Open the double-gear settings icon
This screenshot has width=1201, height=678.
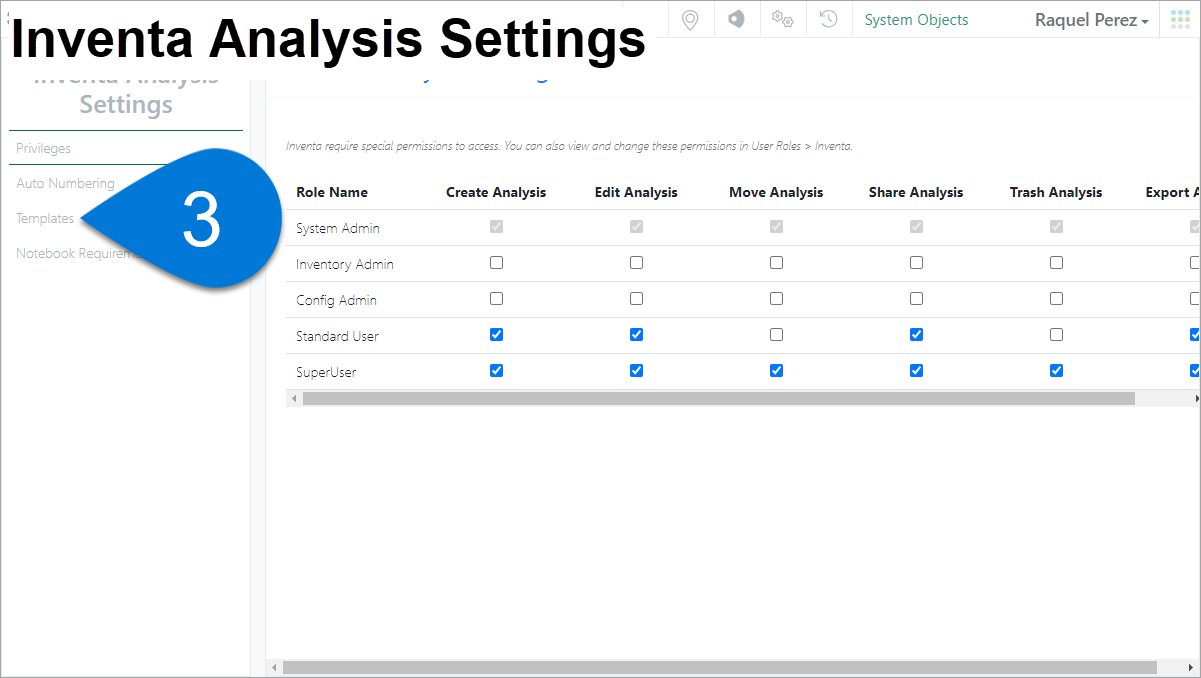(x=782, y=19)
